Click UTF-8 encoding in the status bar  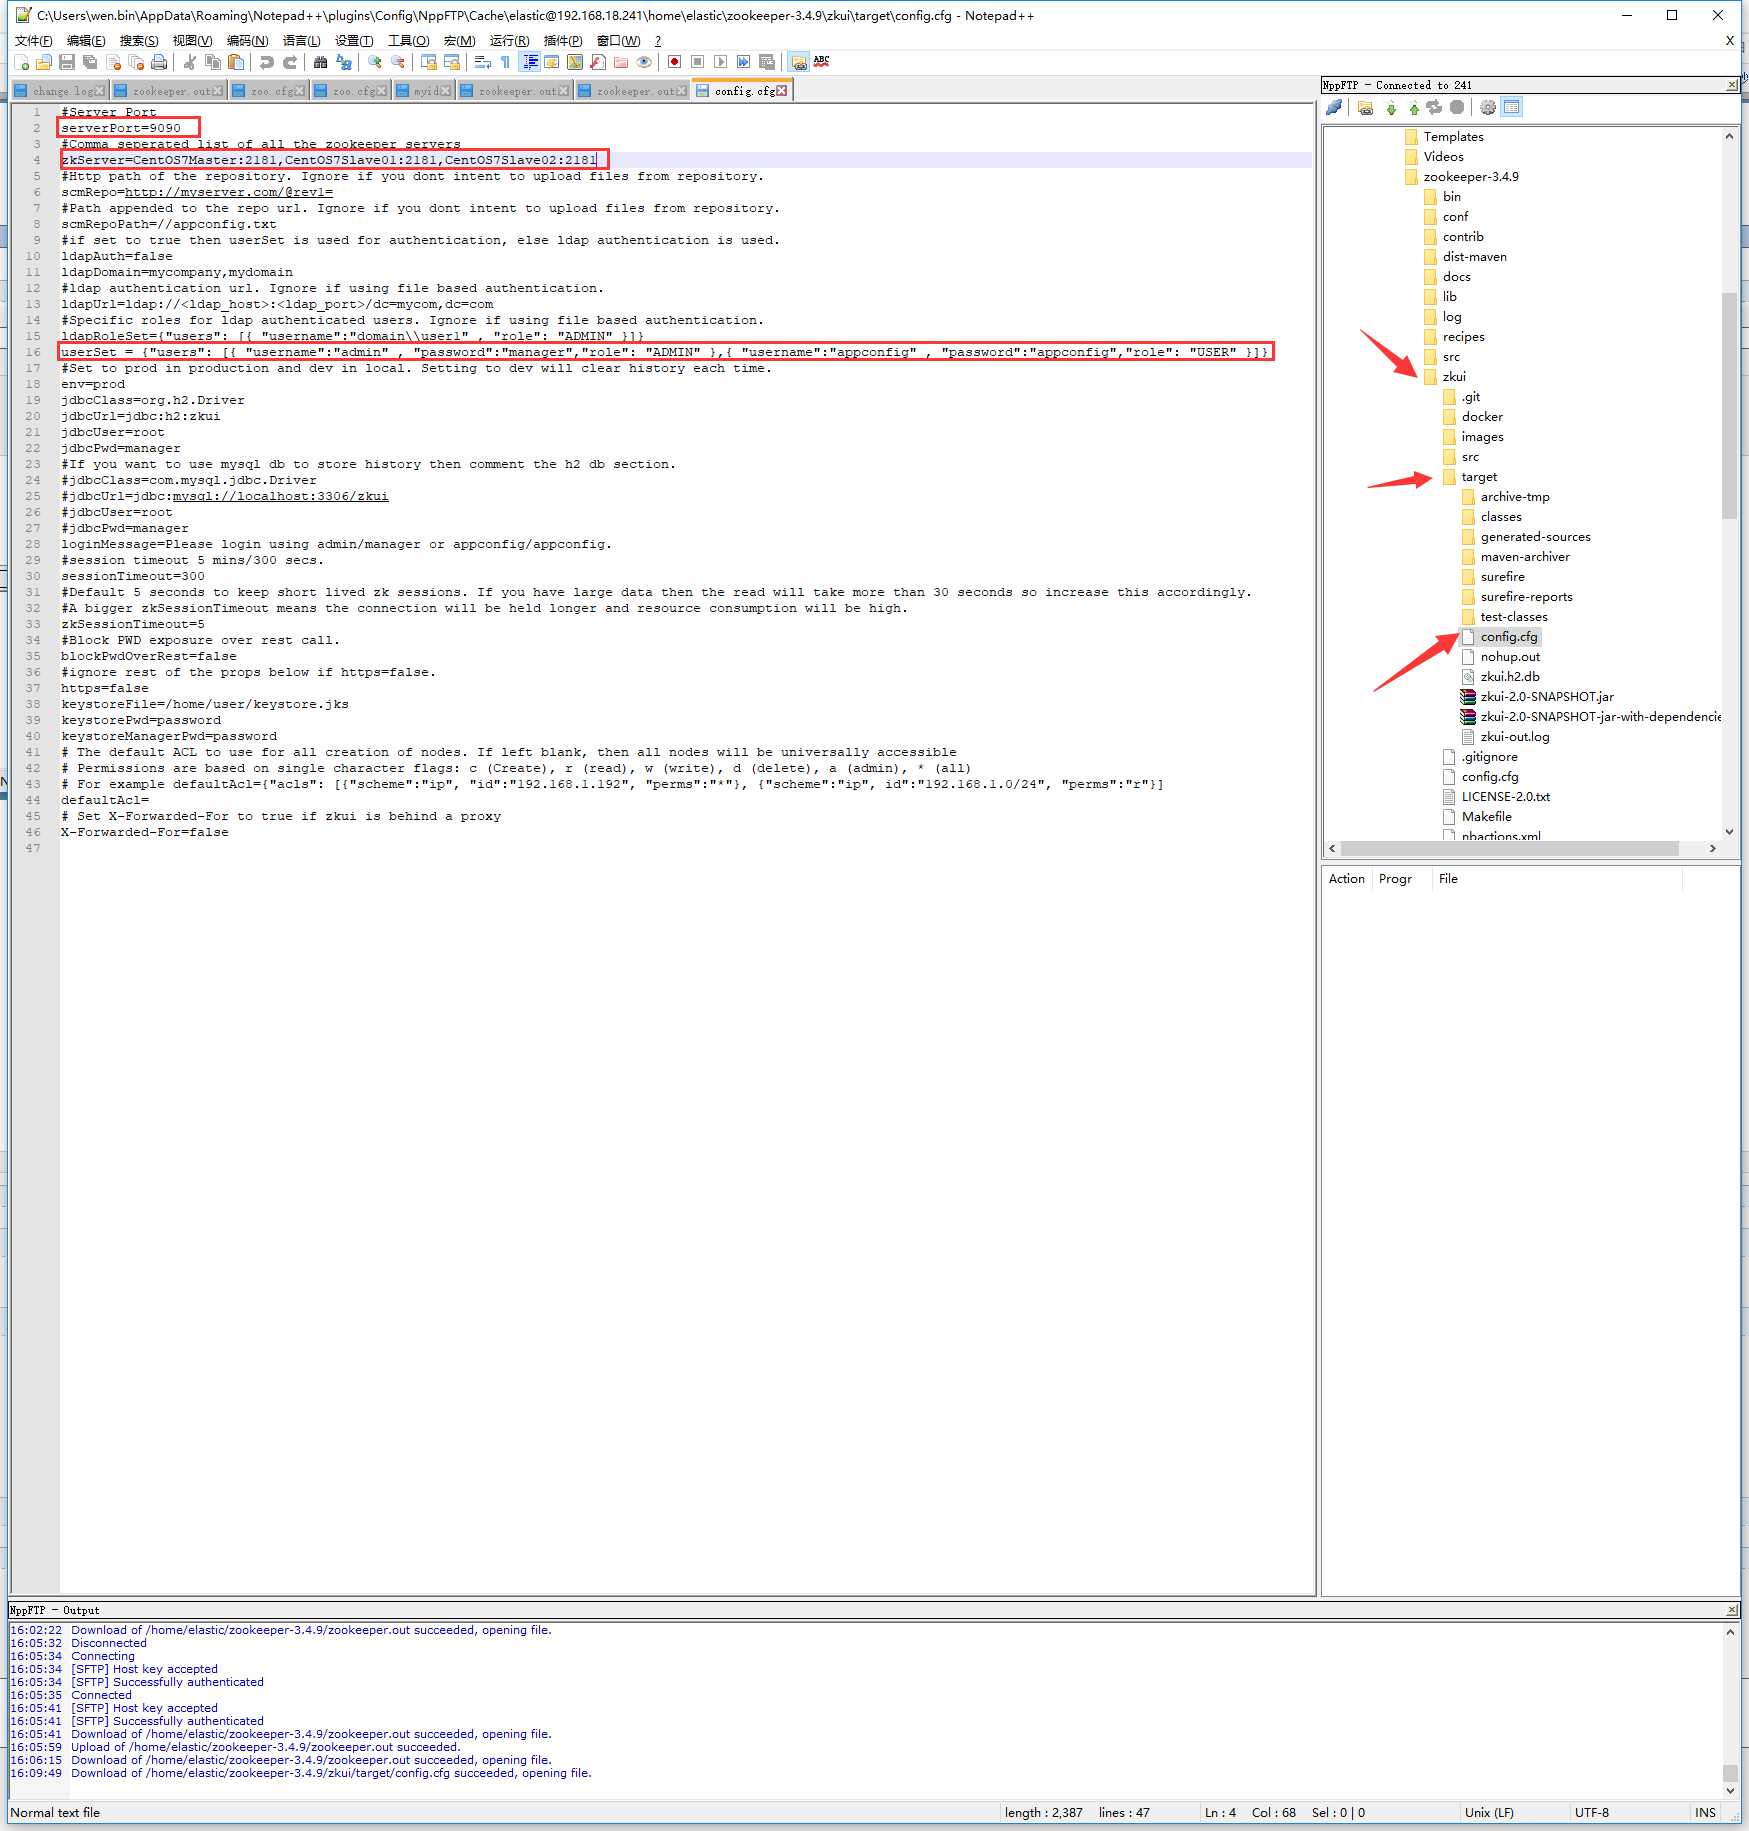(x=1592, y=1812)
